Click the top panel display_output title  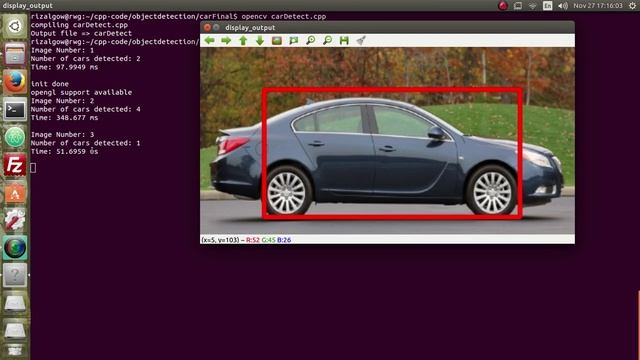[28, 6]
